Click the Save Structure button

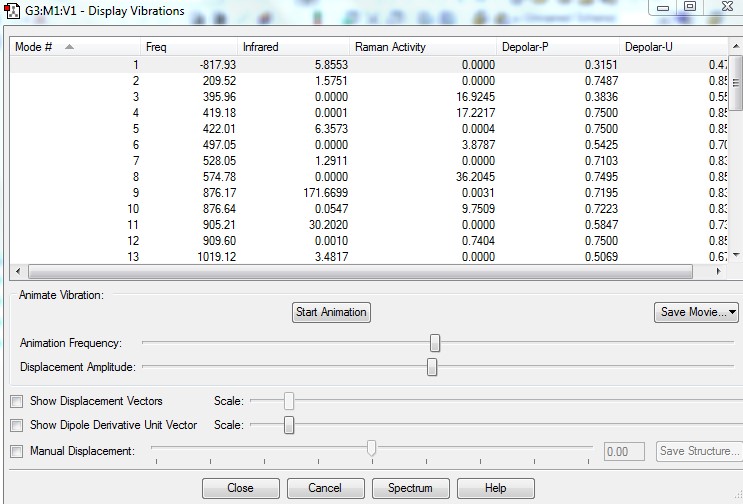pos(699,451)
